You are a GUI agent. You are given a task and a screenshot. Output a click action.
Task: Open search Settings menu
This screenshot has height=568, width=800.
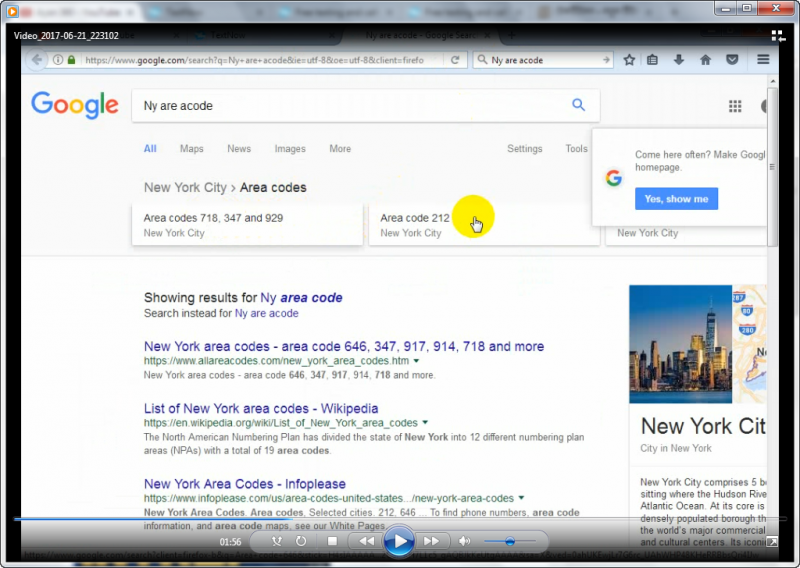tap(524, 149)
